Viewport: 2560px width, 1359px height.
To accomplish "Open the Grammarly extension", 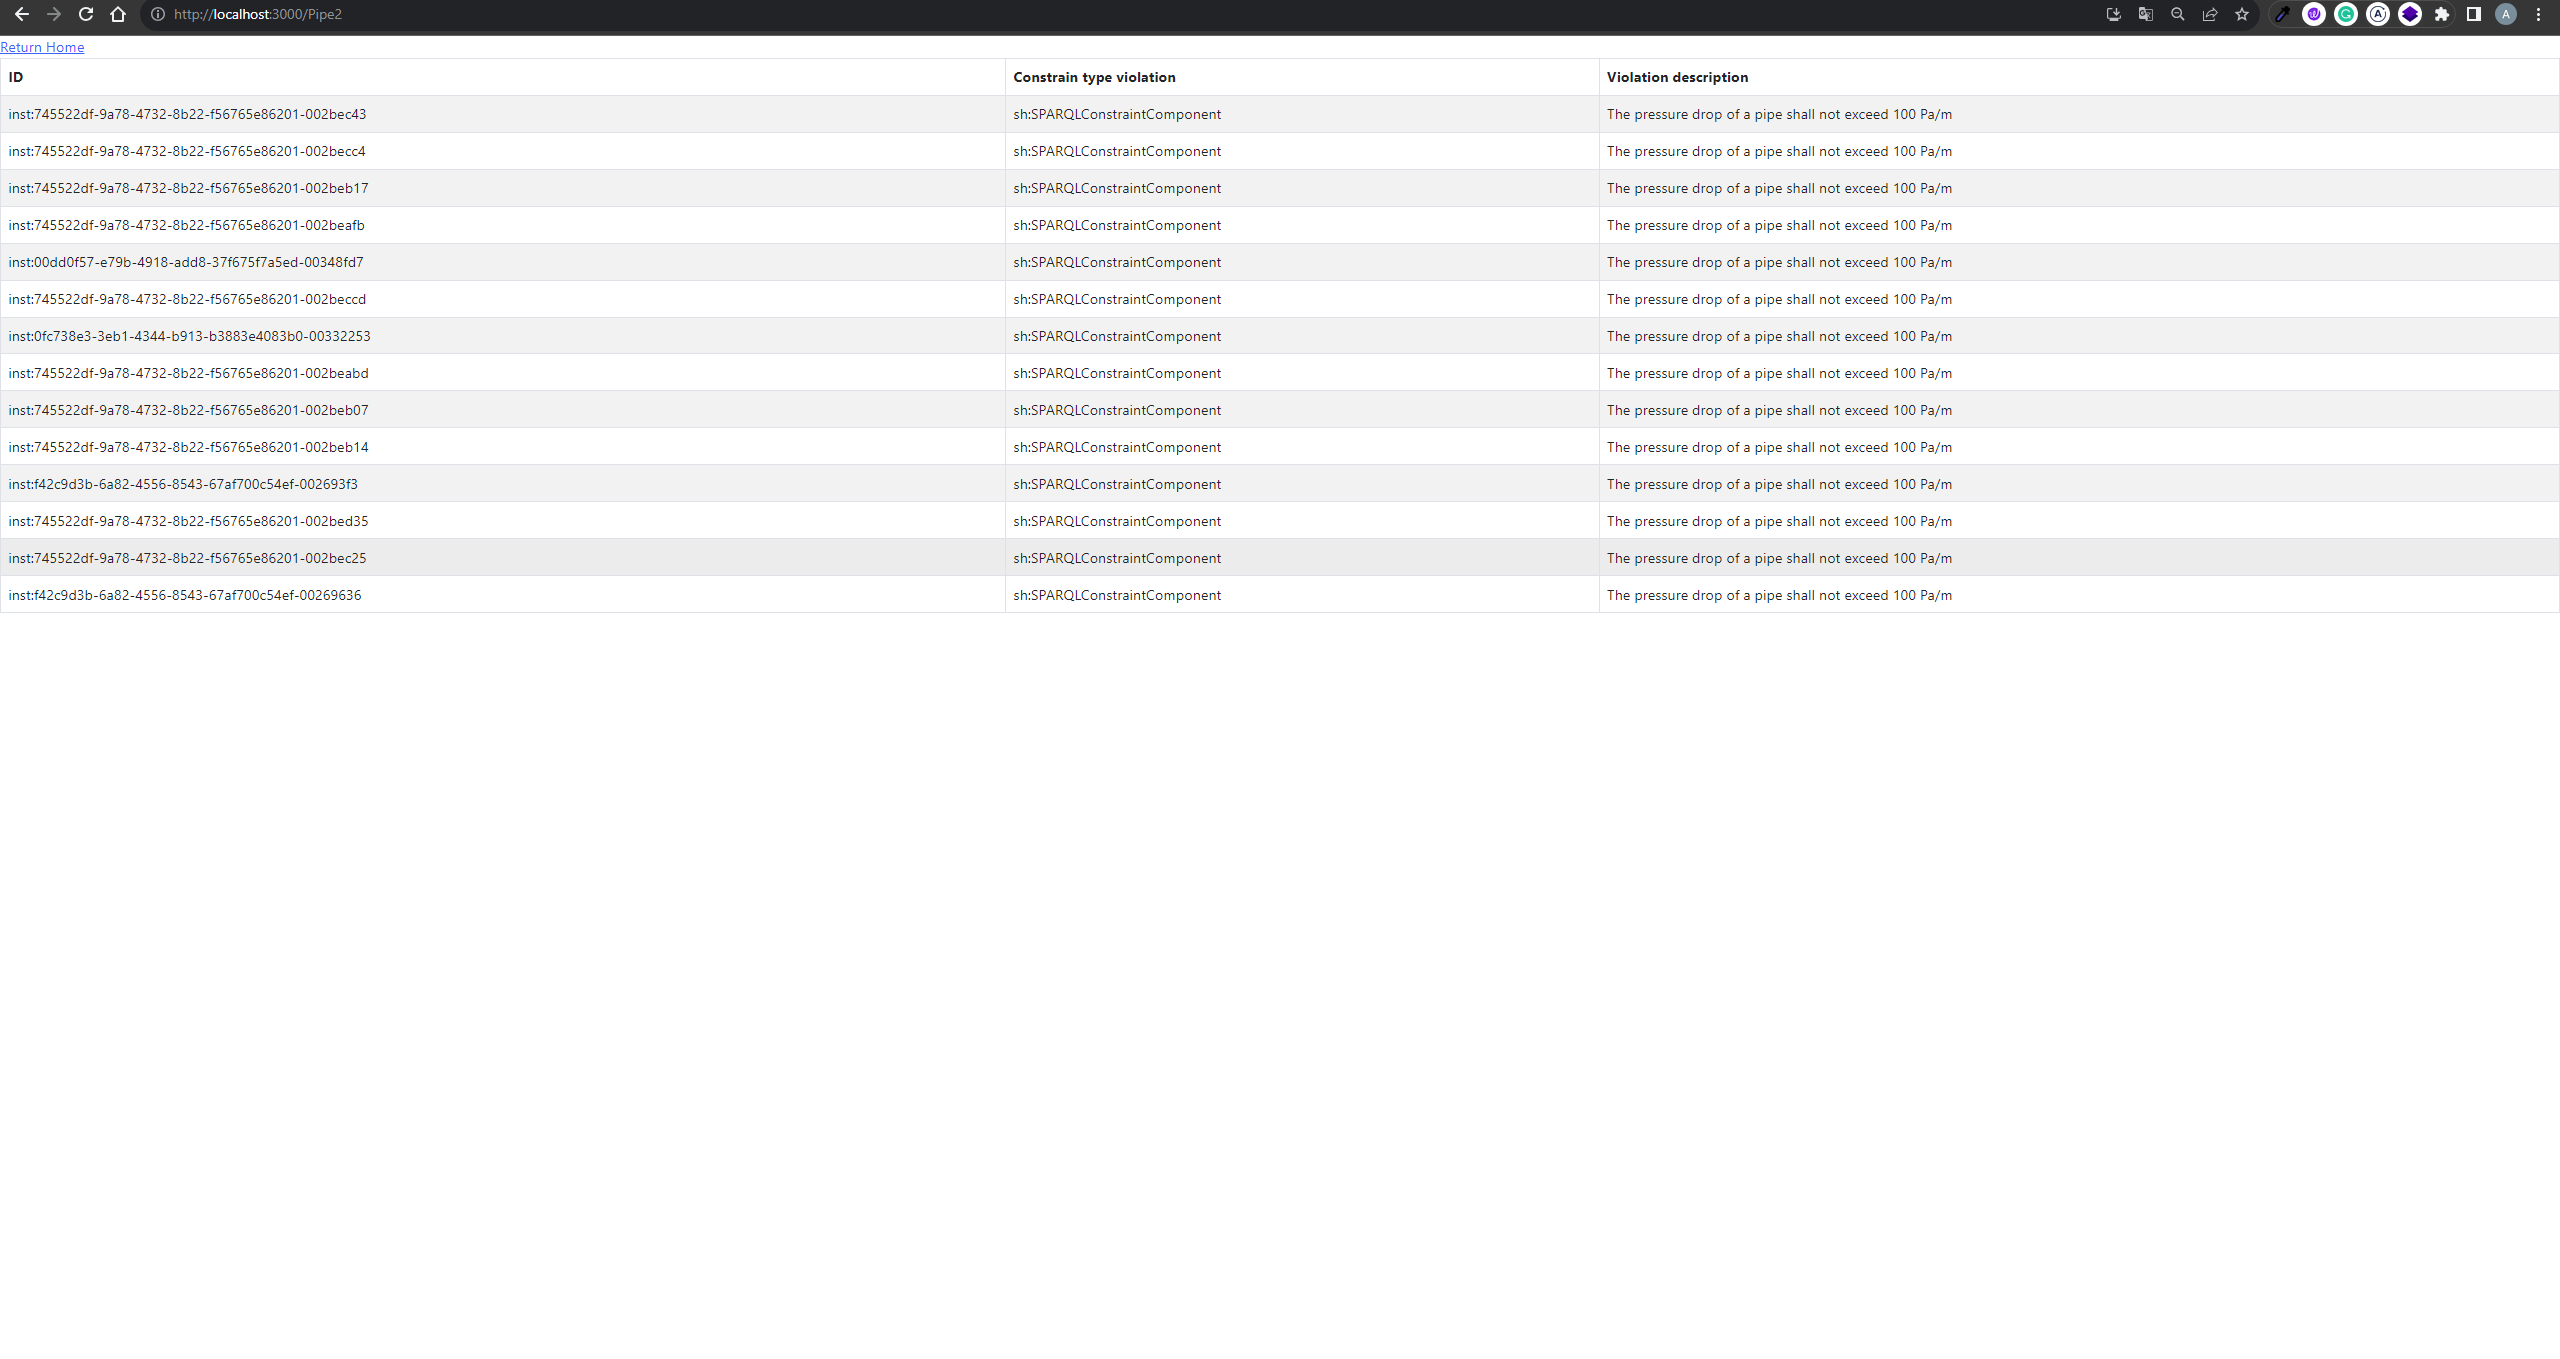I will click(2346, 14).
